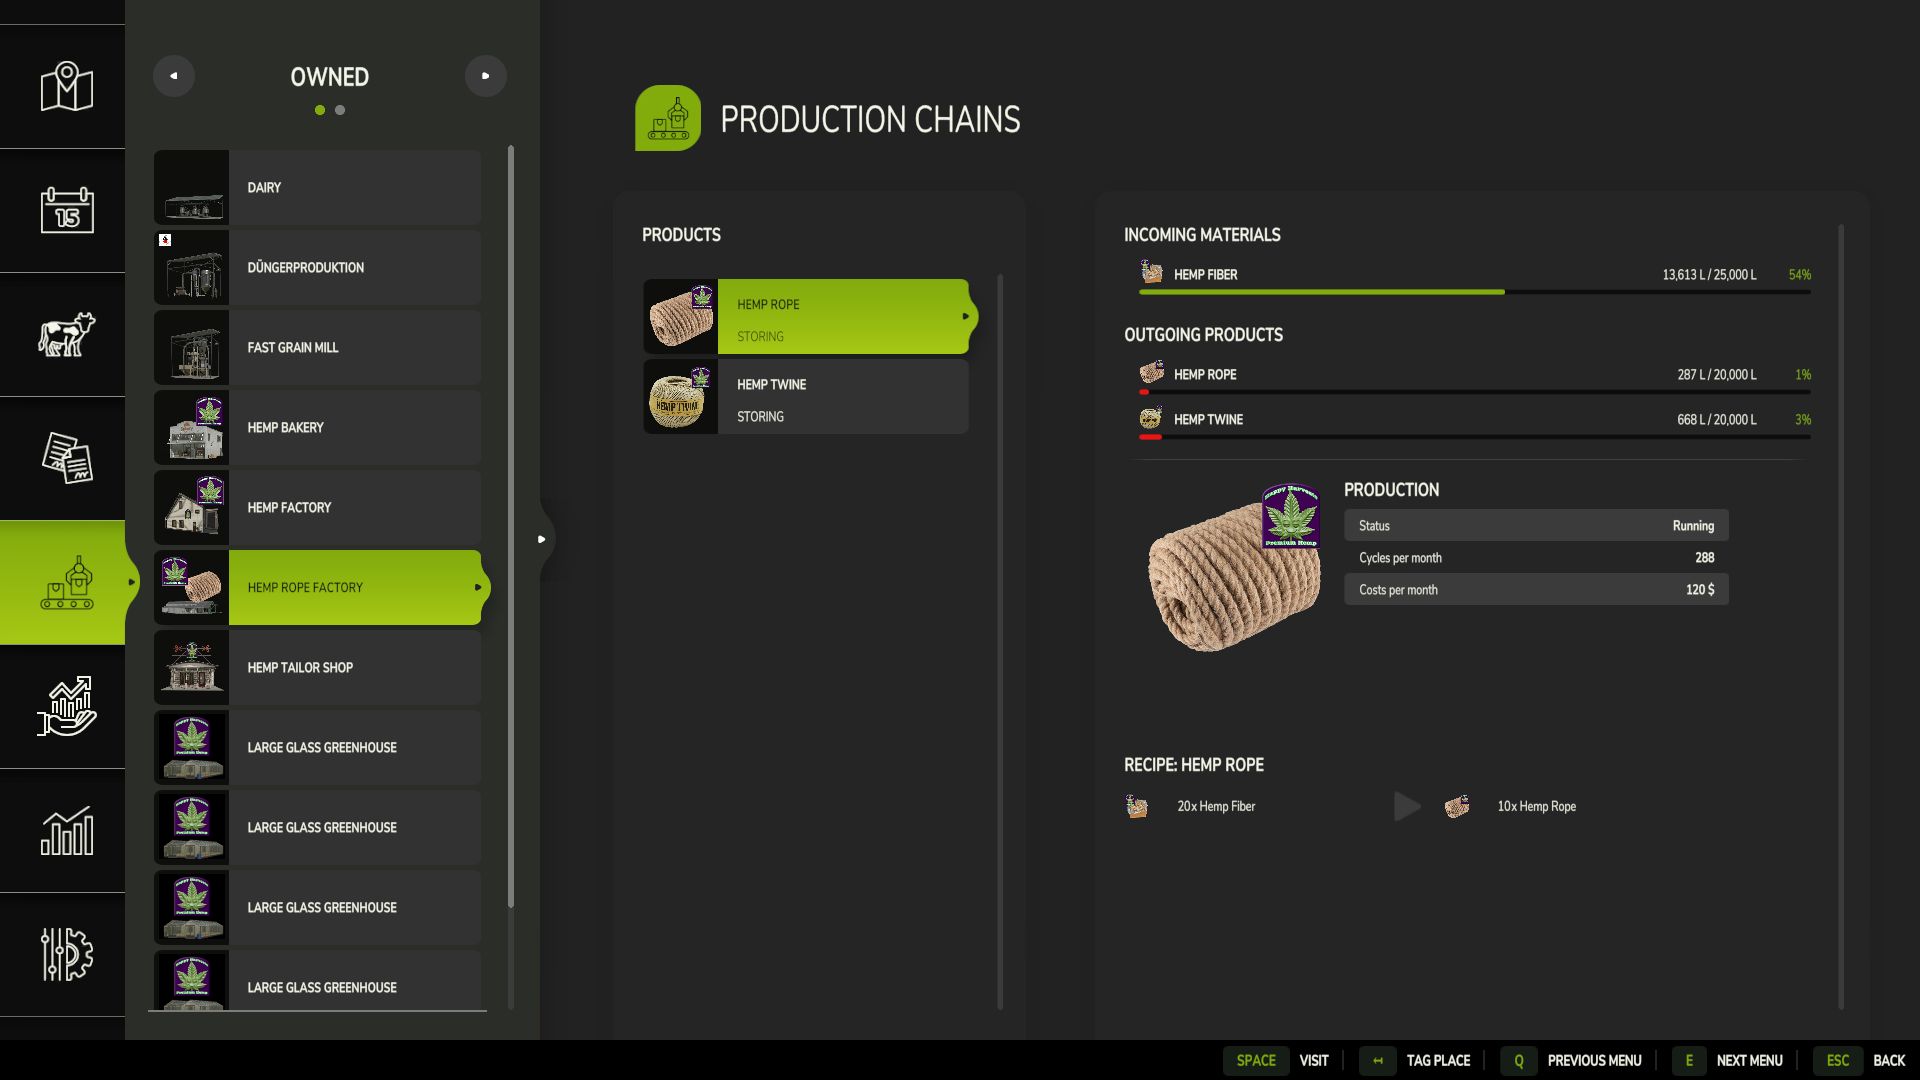The width and height of the screenshot is (1920, 1080).
Task: Click the owned list scrollbar
Action: [511, 525]
